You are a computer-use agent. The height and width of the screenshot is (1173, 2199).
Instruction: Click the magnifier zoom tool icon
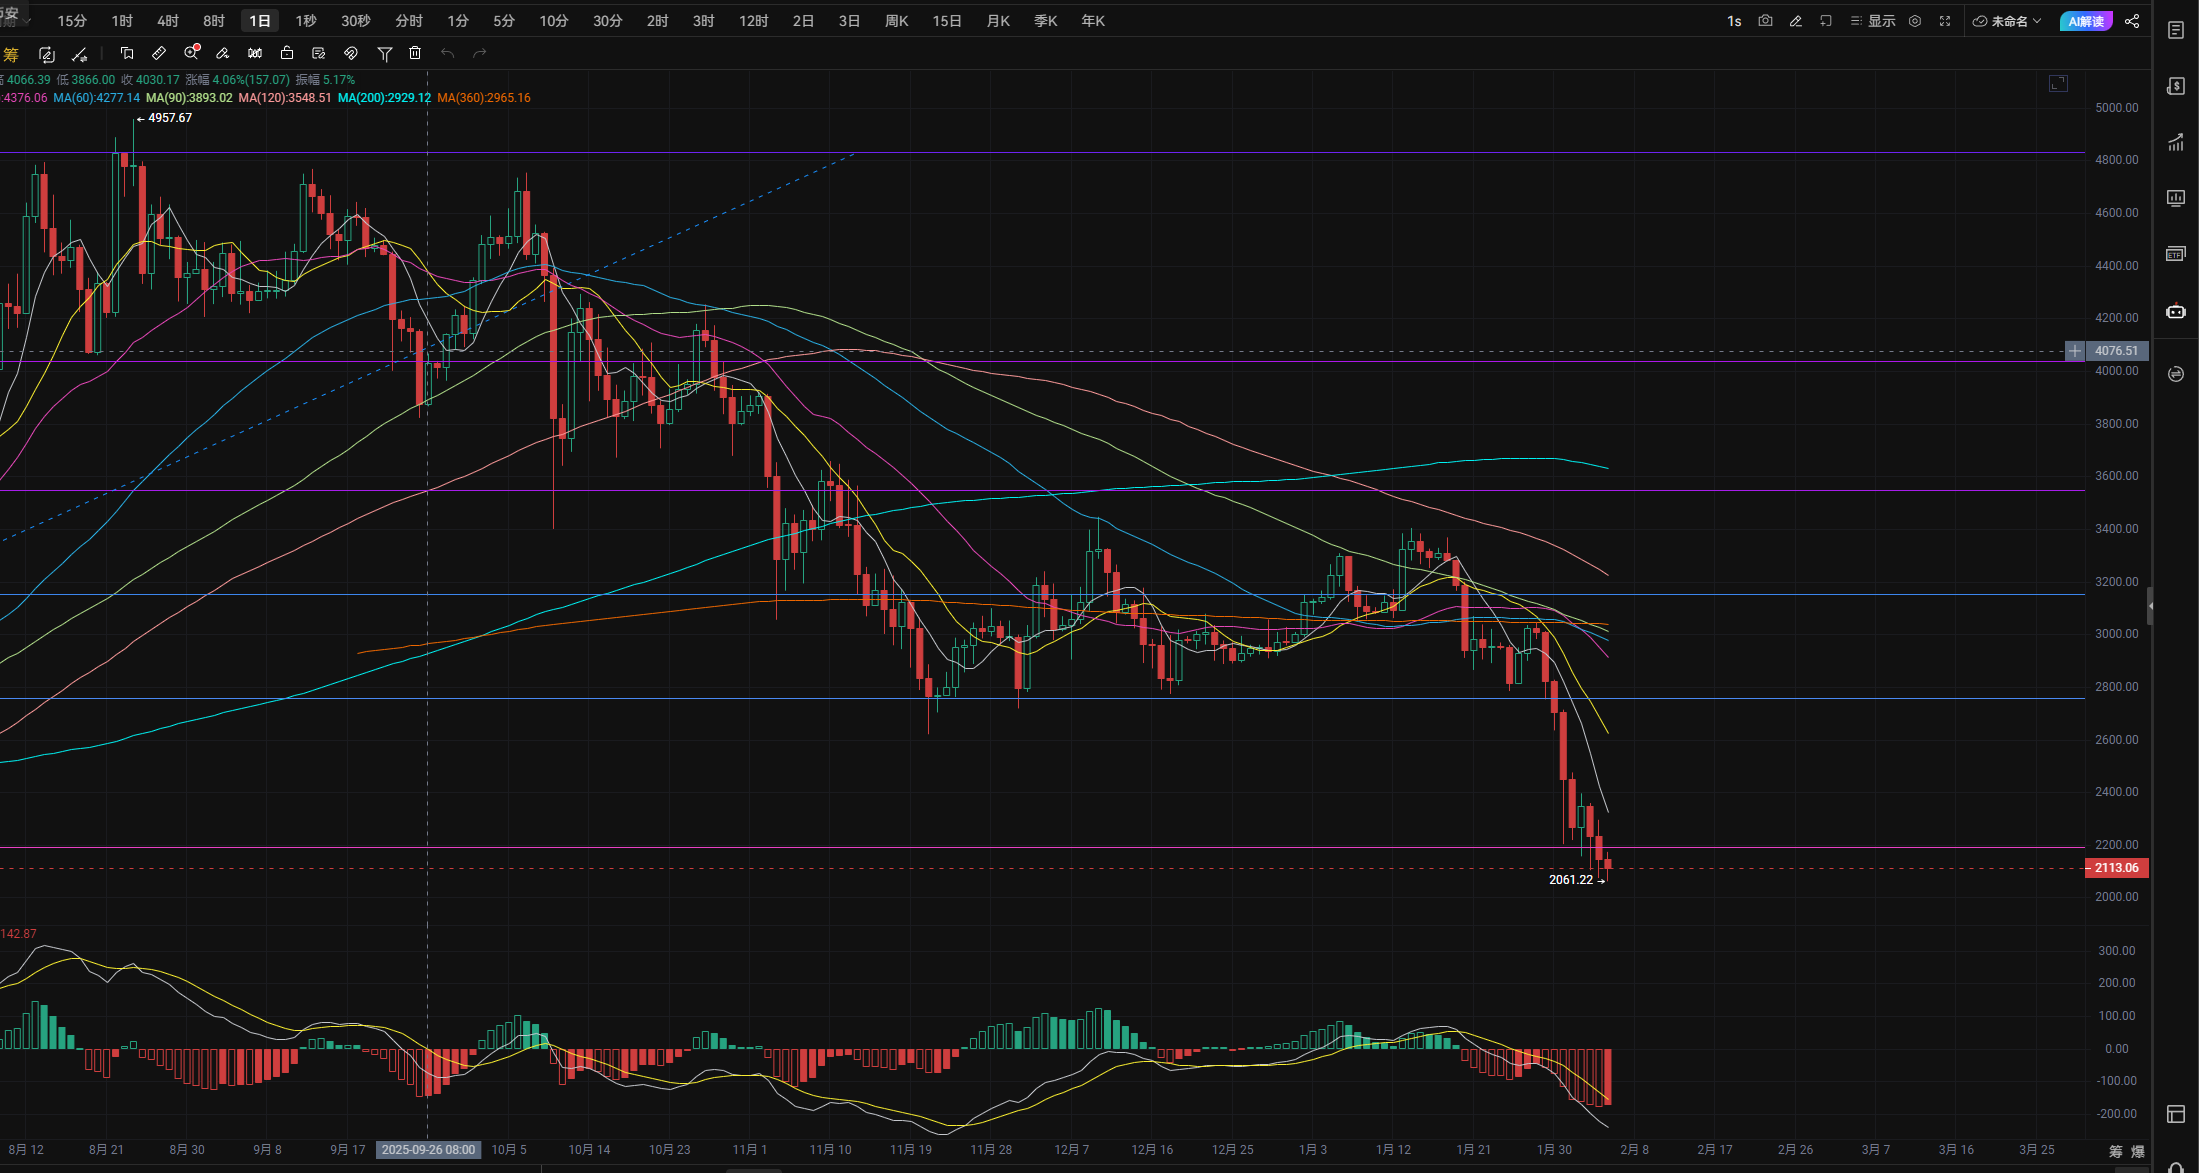(191, 53)
